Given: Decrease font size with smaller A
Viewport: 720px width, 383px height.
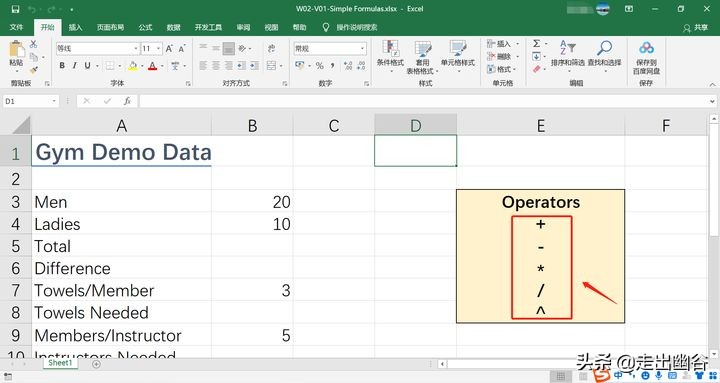Looking at the screenshot, I should (182, 48).
